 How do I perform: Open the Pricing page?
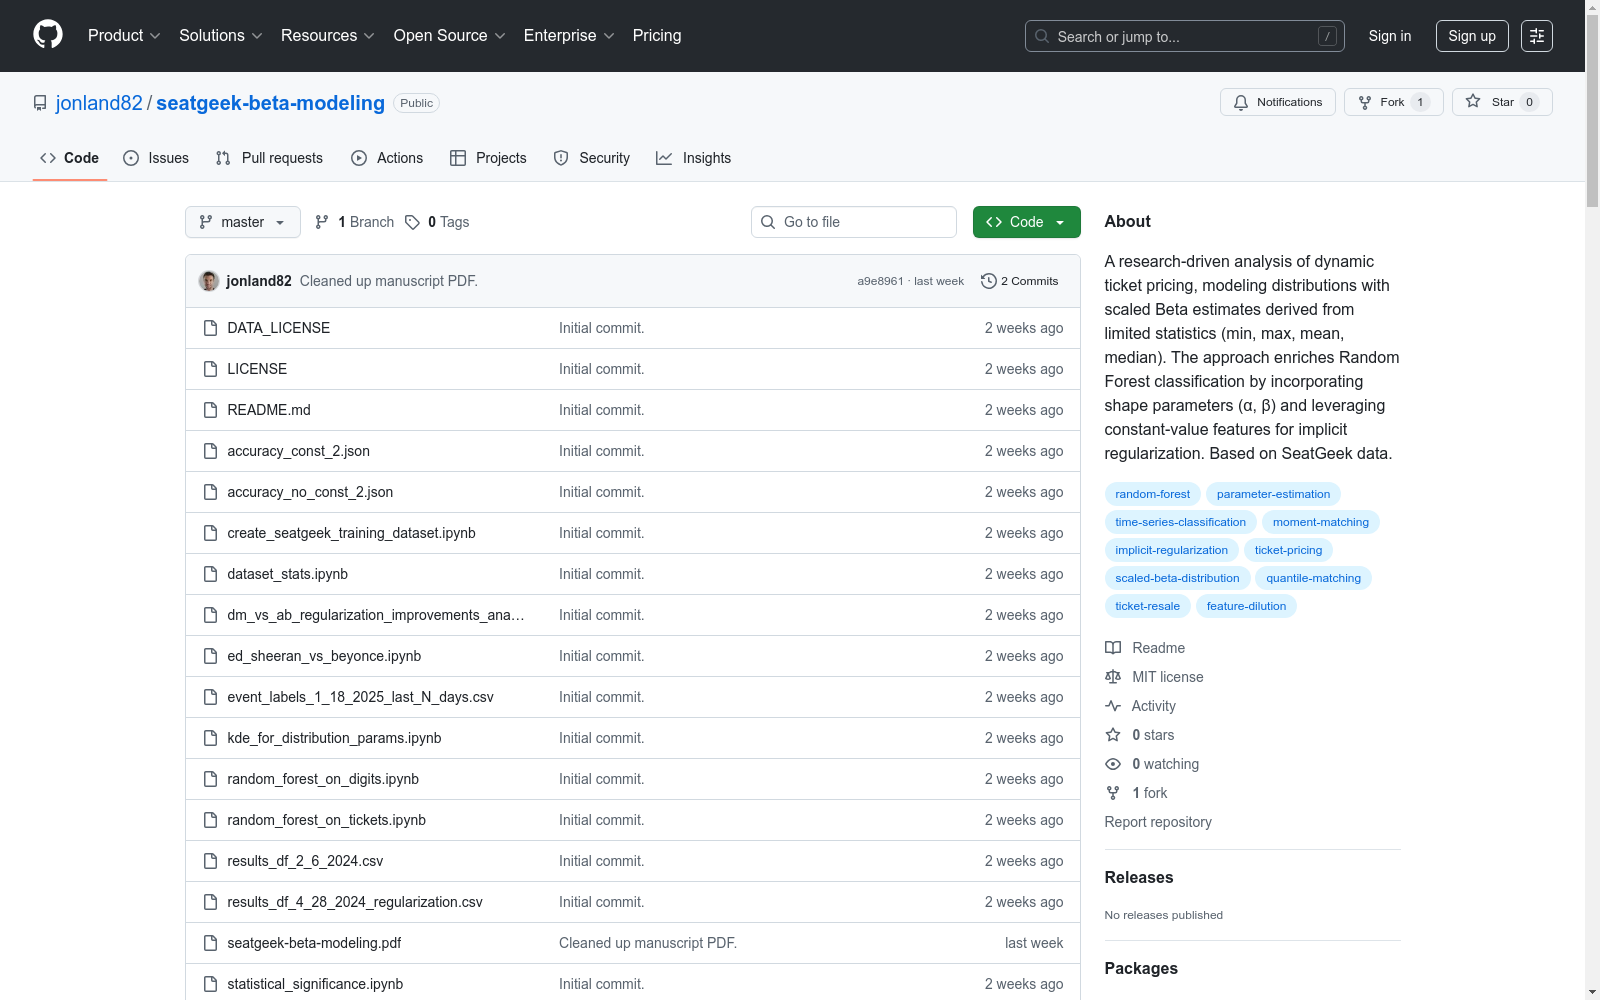click(657, 36)
